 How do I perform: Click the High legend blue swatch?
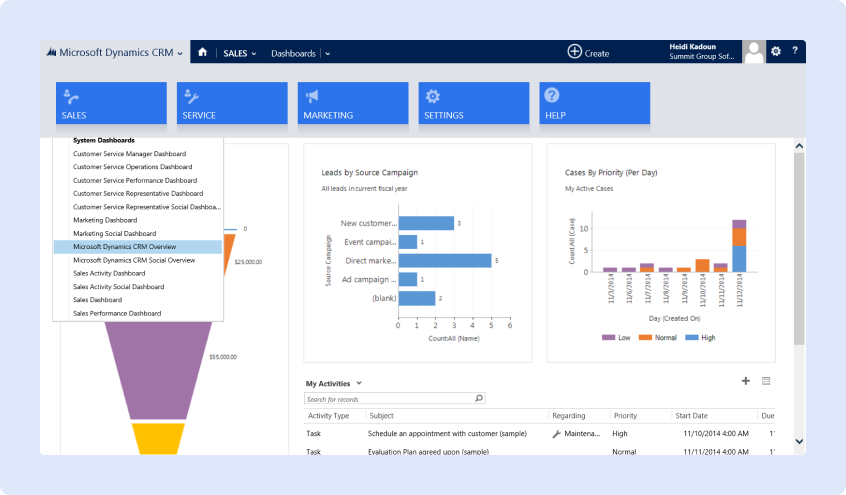(x=692, y=337)
